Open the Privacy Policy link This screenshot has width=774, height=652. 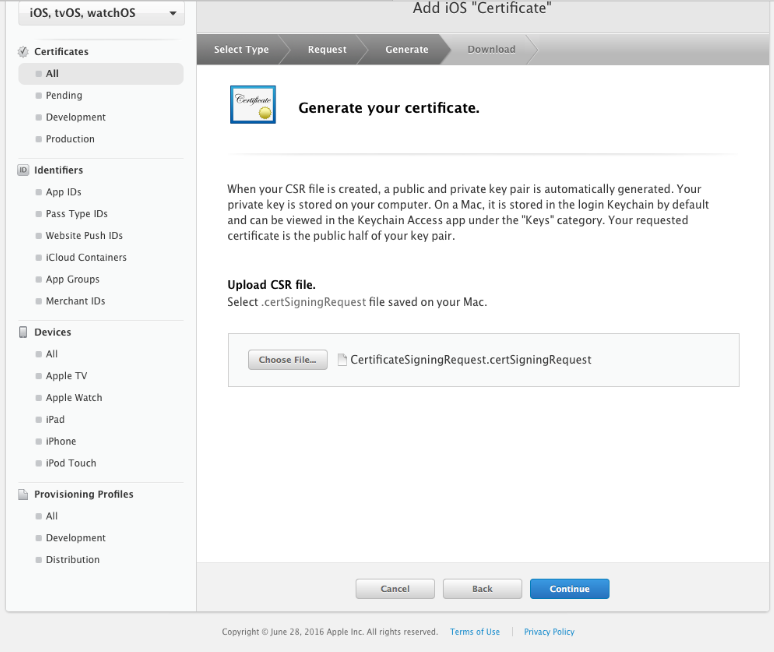[549, 632]
